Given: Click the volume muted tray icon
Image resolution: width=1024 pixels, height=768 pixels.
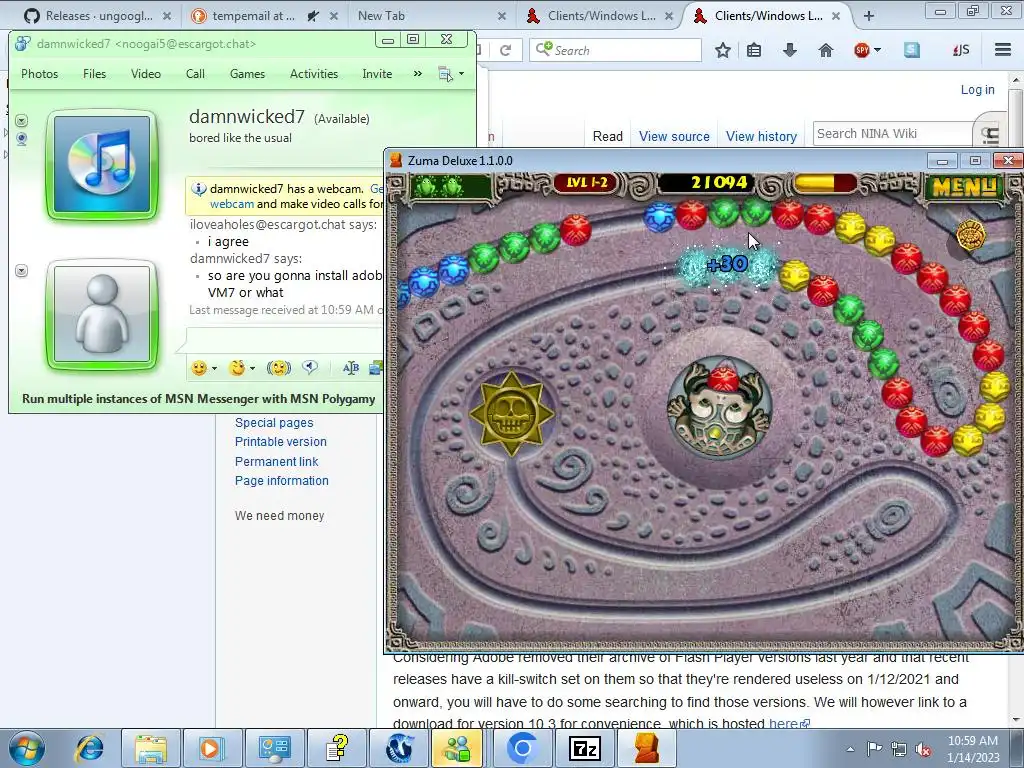Looking at the screenshot, I should click(x=923, y=749).
